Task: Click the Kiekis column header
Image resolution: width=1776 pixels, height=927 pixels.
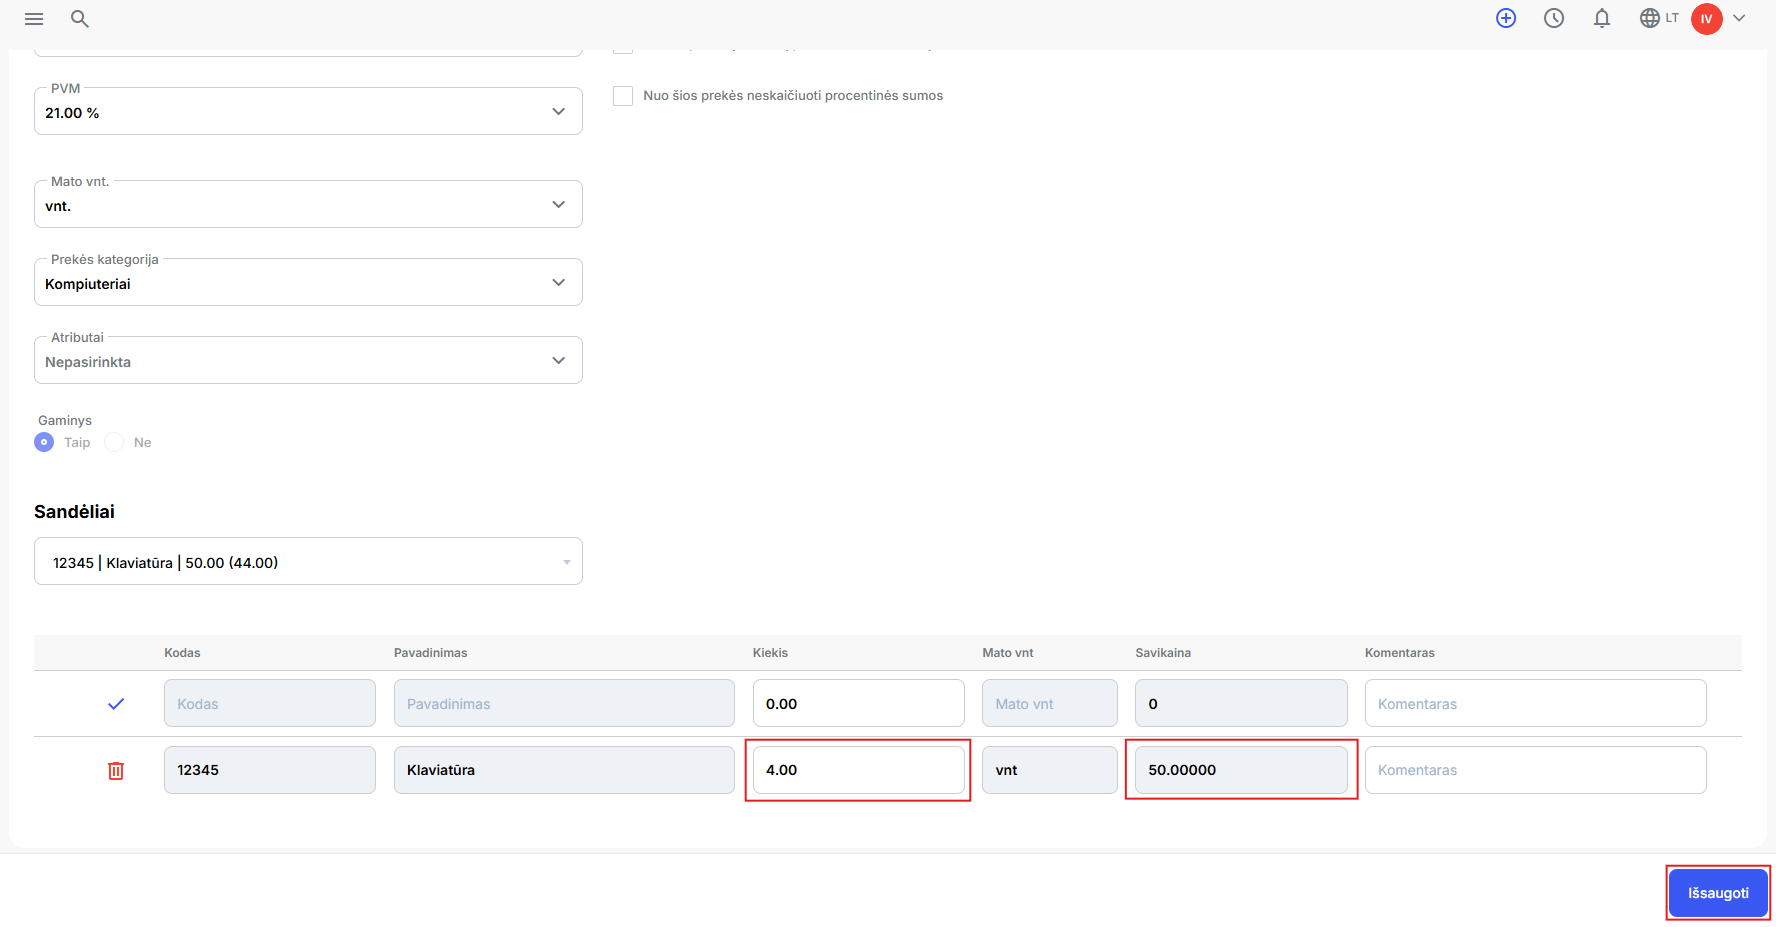Action: [x=770, y=653]
